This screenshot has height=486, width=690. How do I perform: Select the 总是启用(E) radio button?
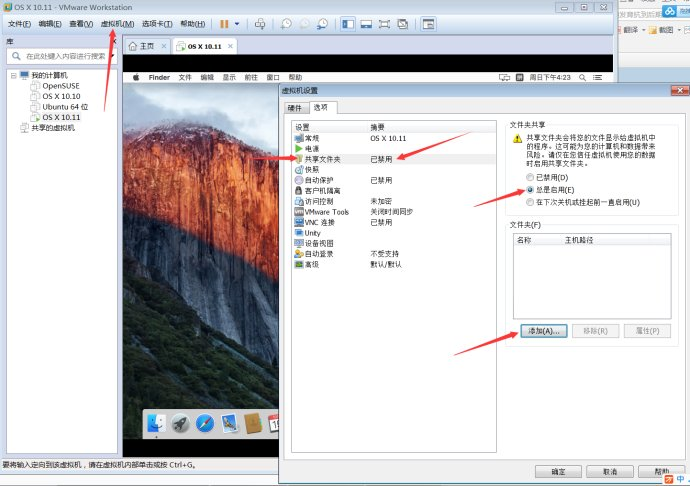(530, 190)
